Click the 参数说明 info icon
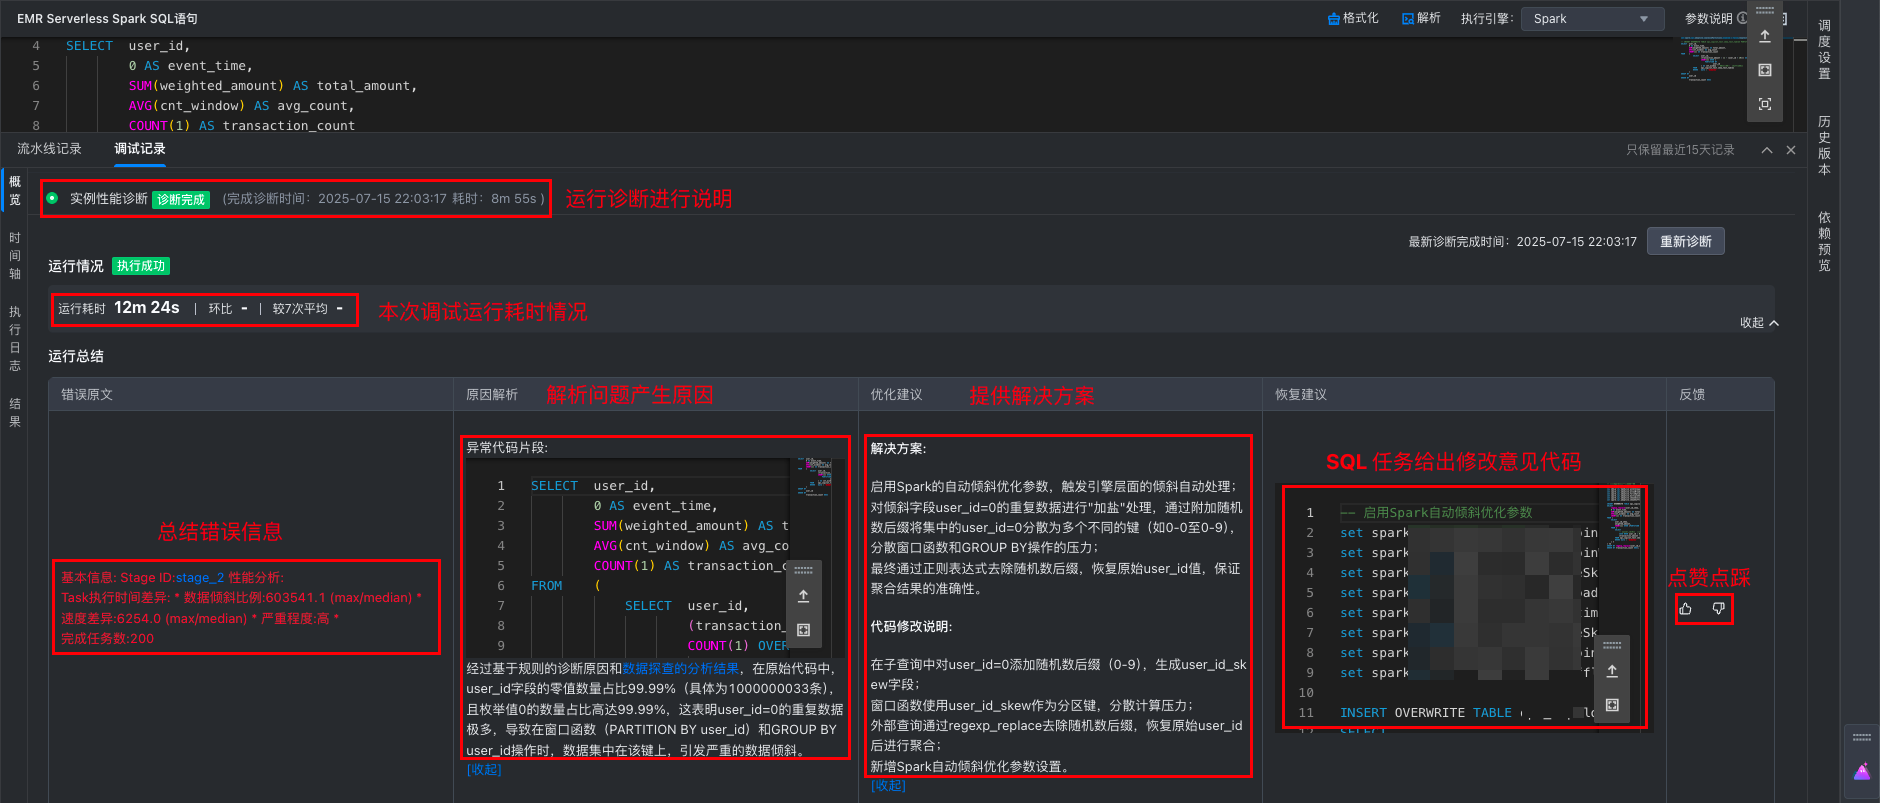1880x803 pixels. pos(1742,18)
